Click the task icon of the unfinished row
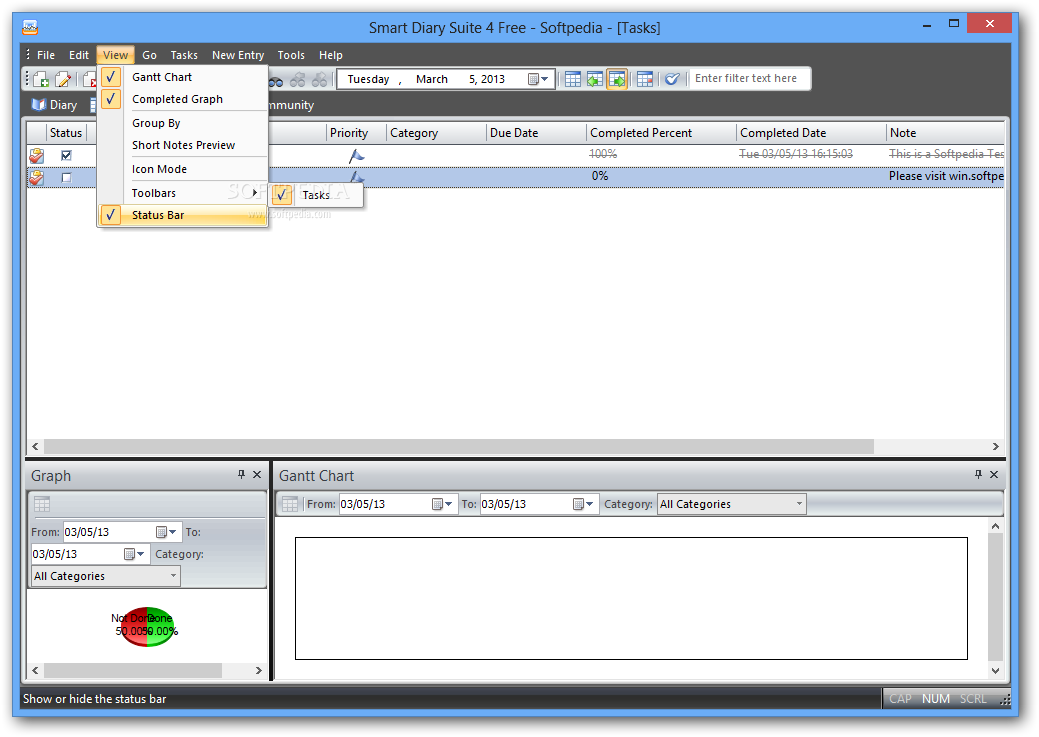The image size is (1039, 737). (x=36, y=178)
